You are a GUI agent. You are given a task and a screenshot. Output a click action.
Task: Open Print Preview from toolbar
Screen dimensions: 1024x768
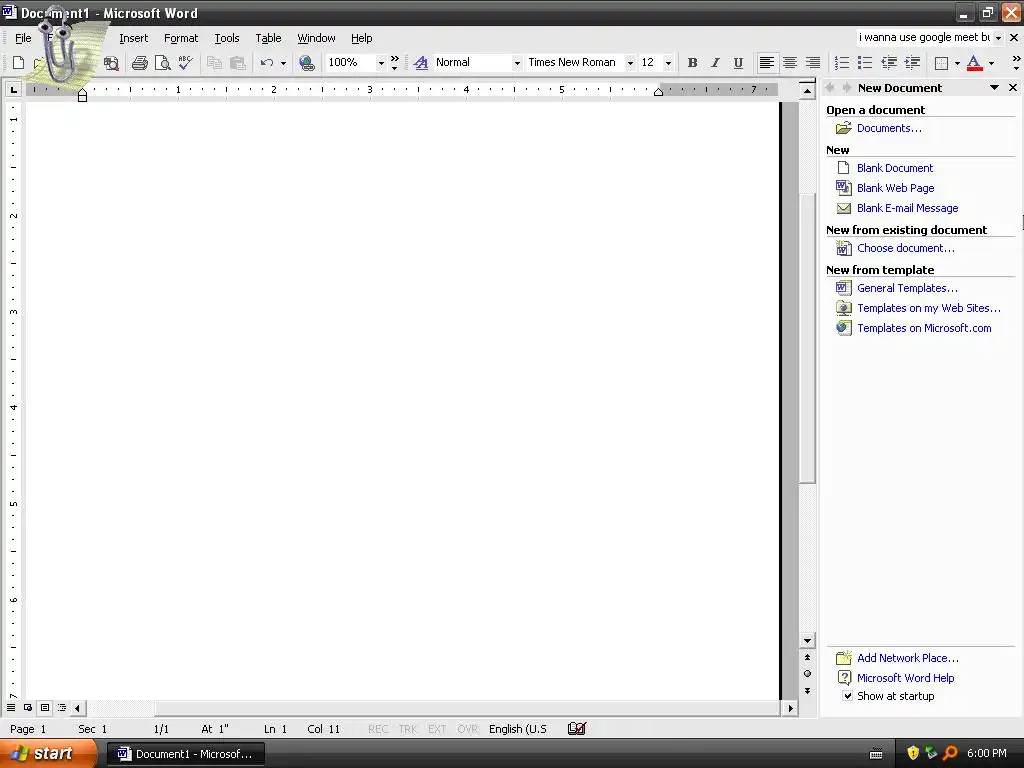click(x=162, y=63)
